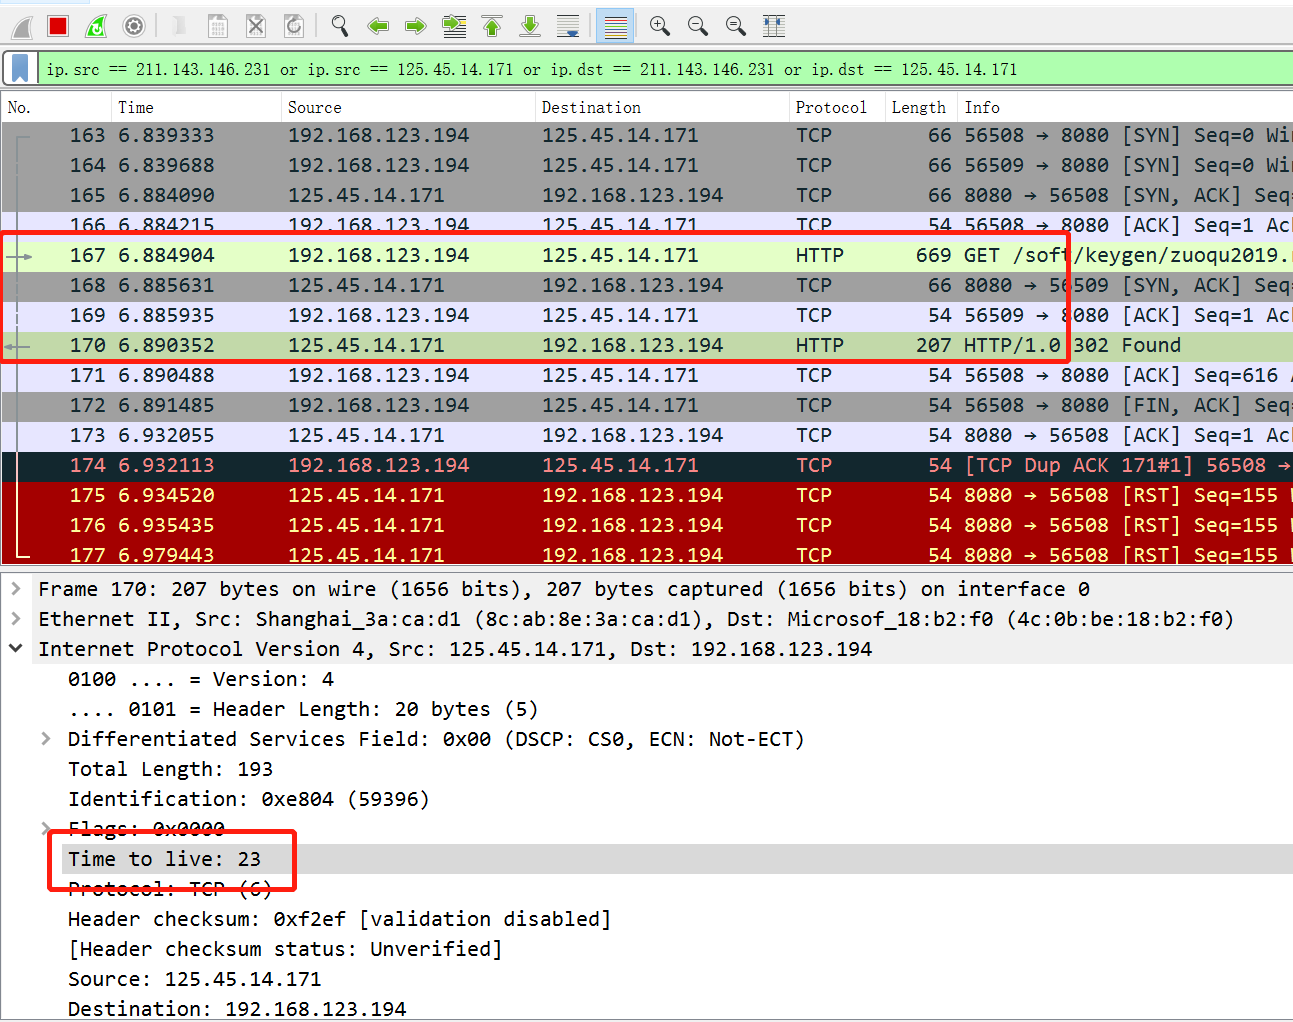Select the Time to live: 23 field
Screen dimensions: 1293x1022
pos(677,859)
